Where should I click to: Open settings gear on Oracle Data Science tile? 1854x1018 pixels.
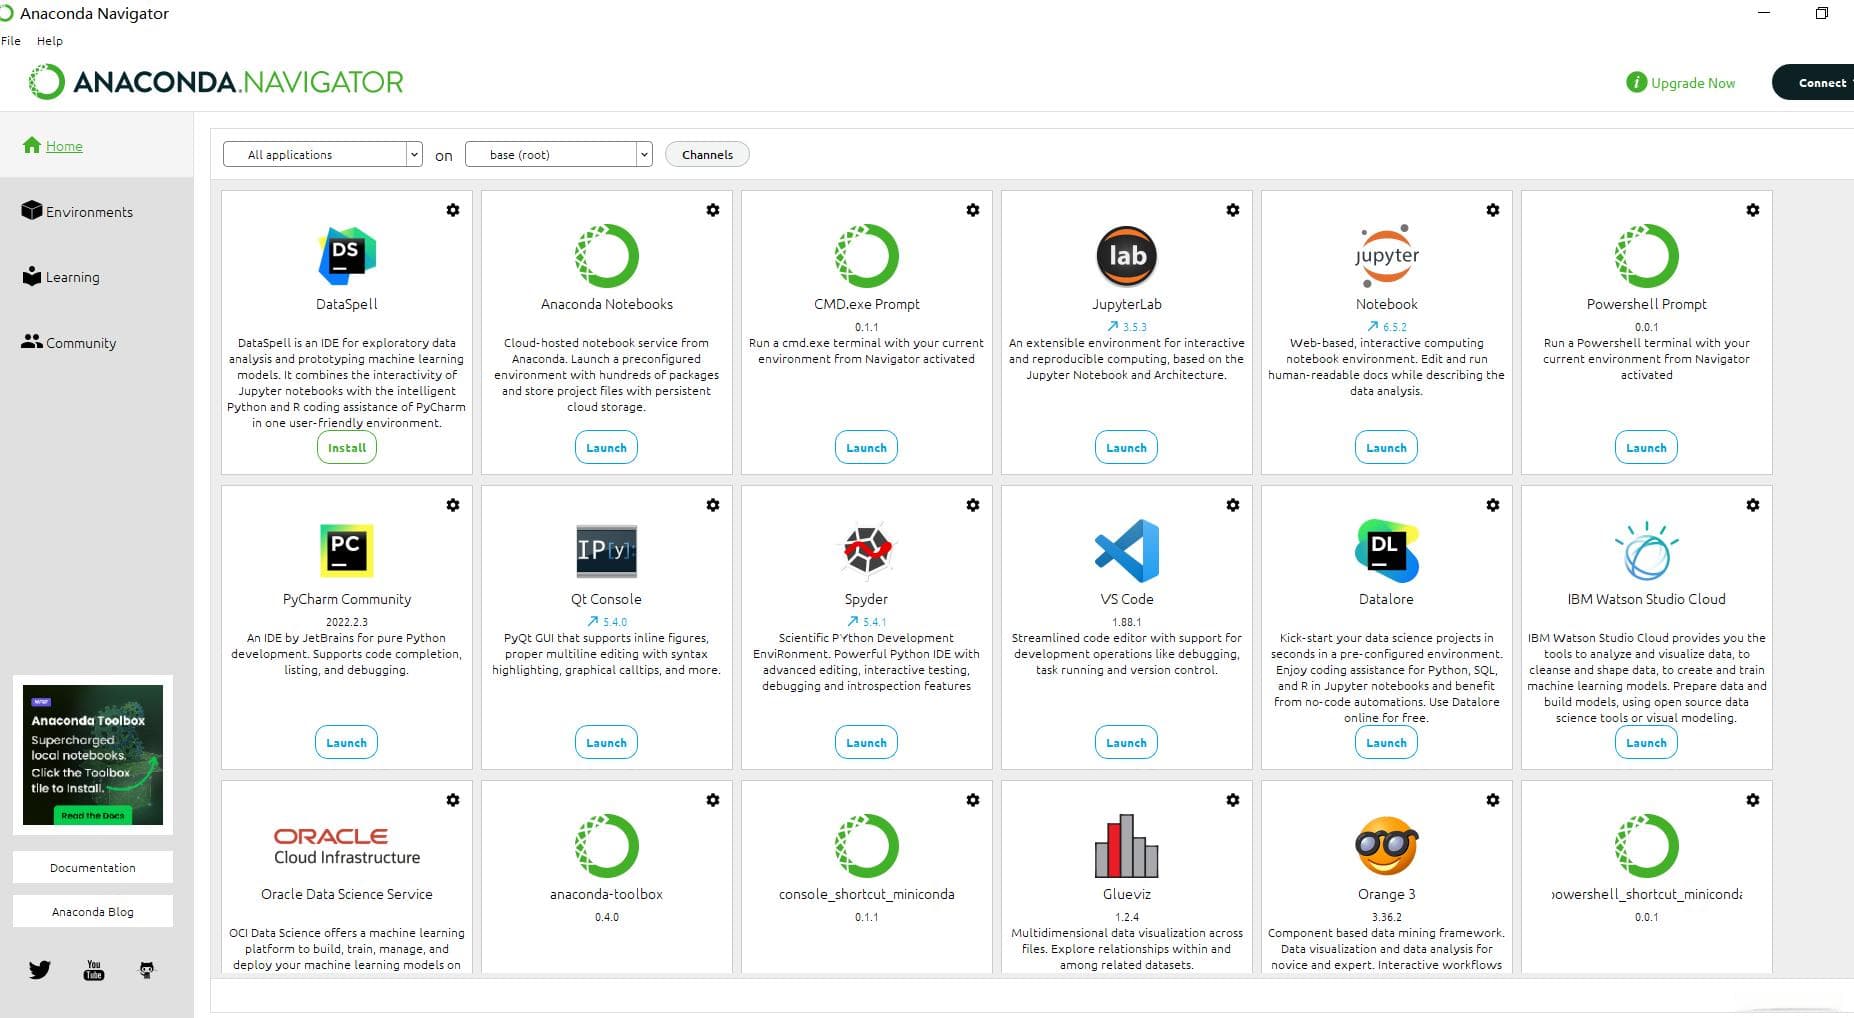[453, 800]
